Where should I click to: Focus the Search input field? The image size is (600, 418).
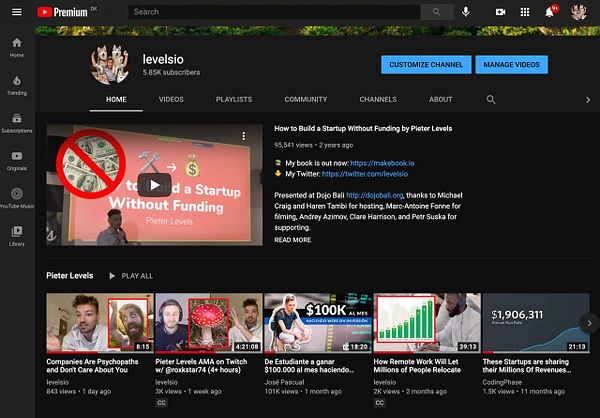[274, 12]
